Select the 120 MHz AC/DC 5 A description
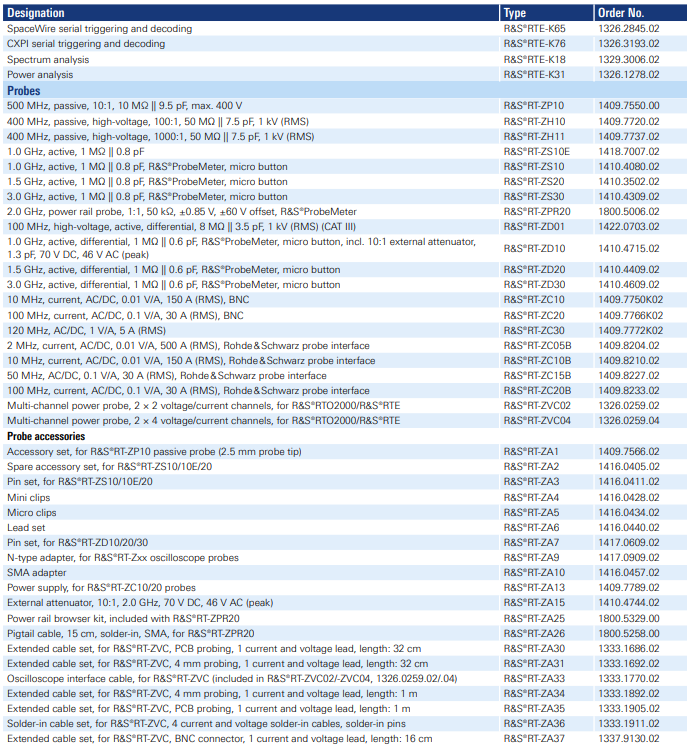 click(86, 331)
